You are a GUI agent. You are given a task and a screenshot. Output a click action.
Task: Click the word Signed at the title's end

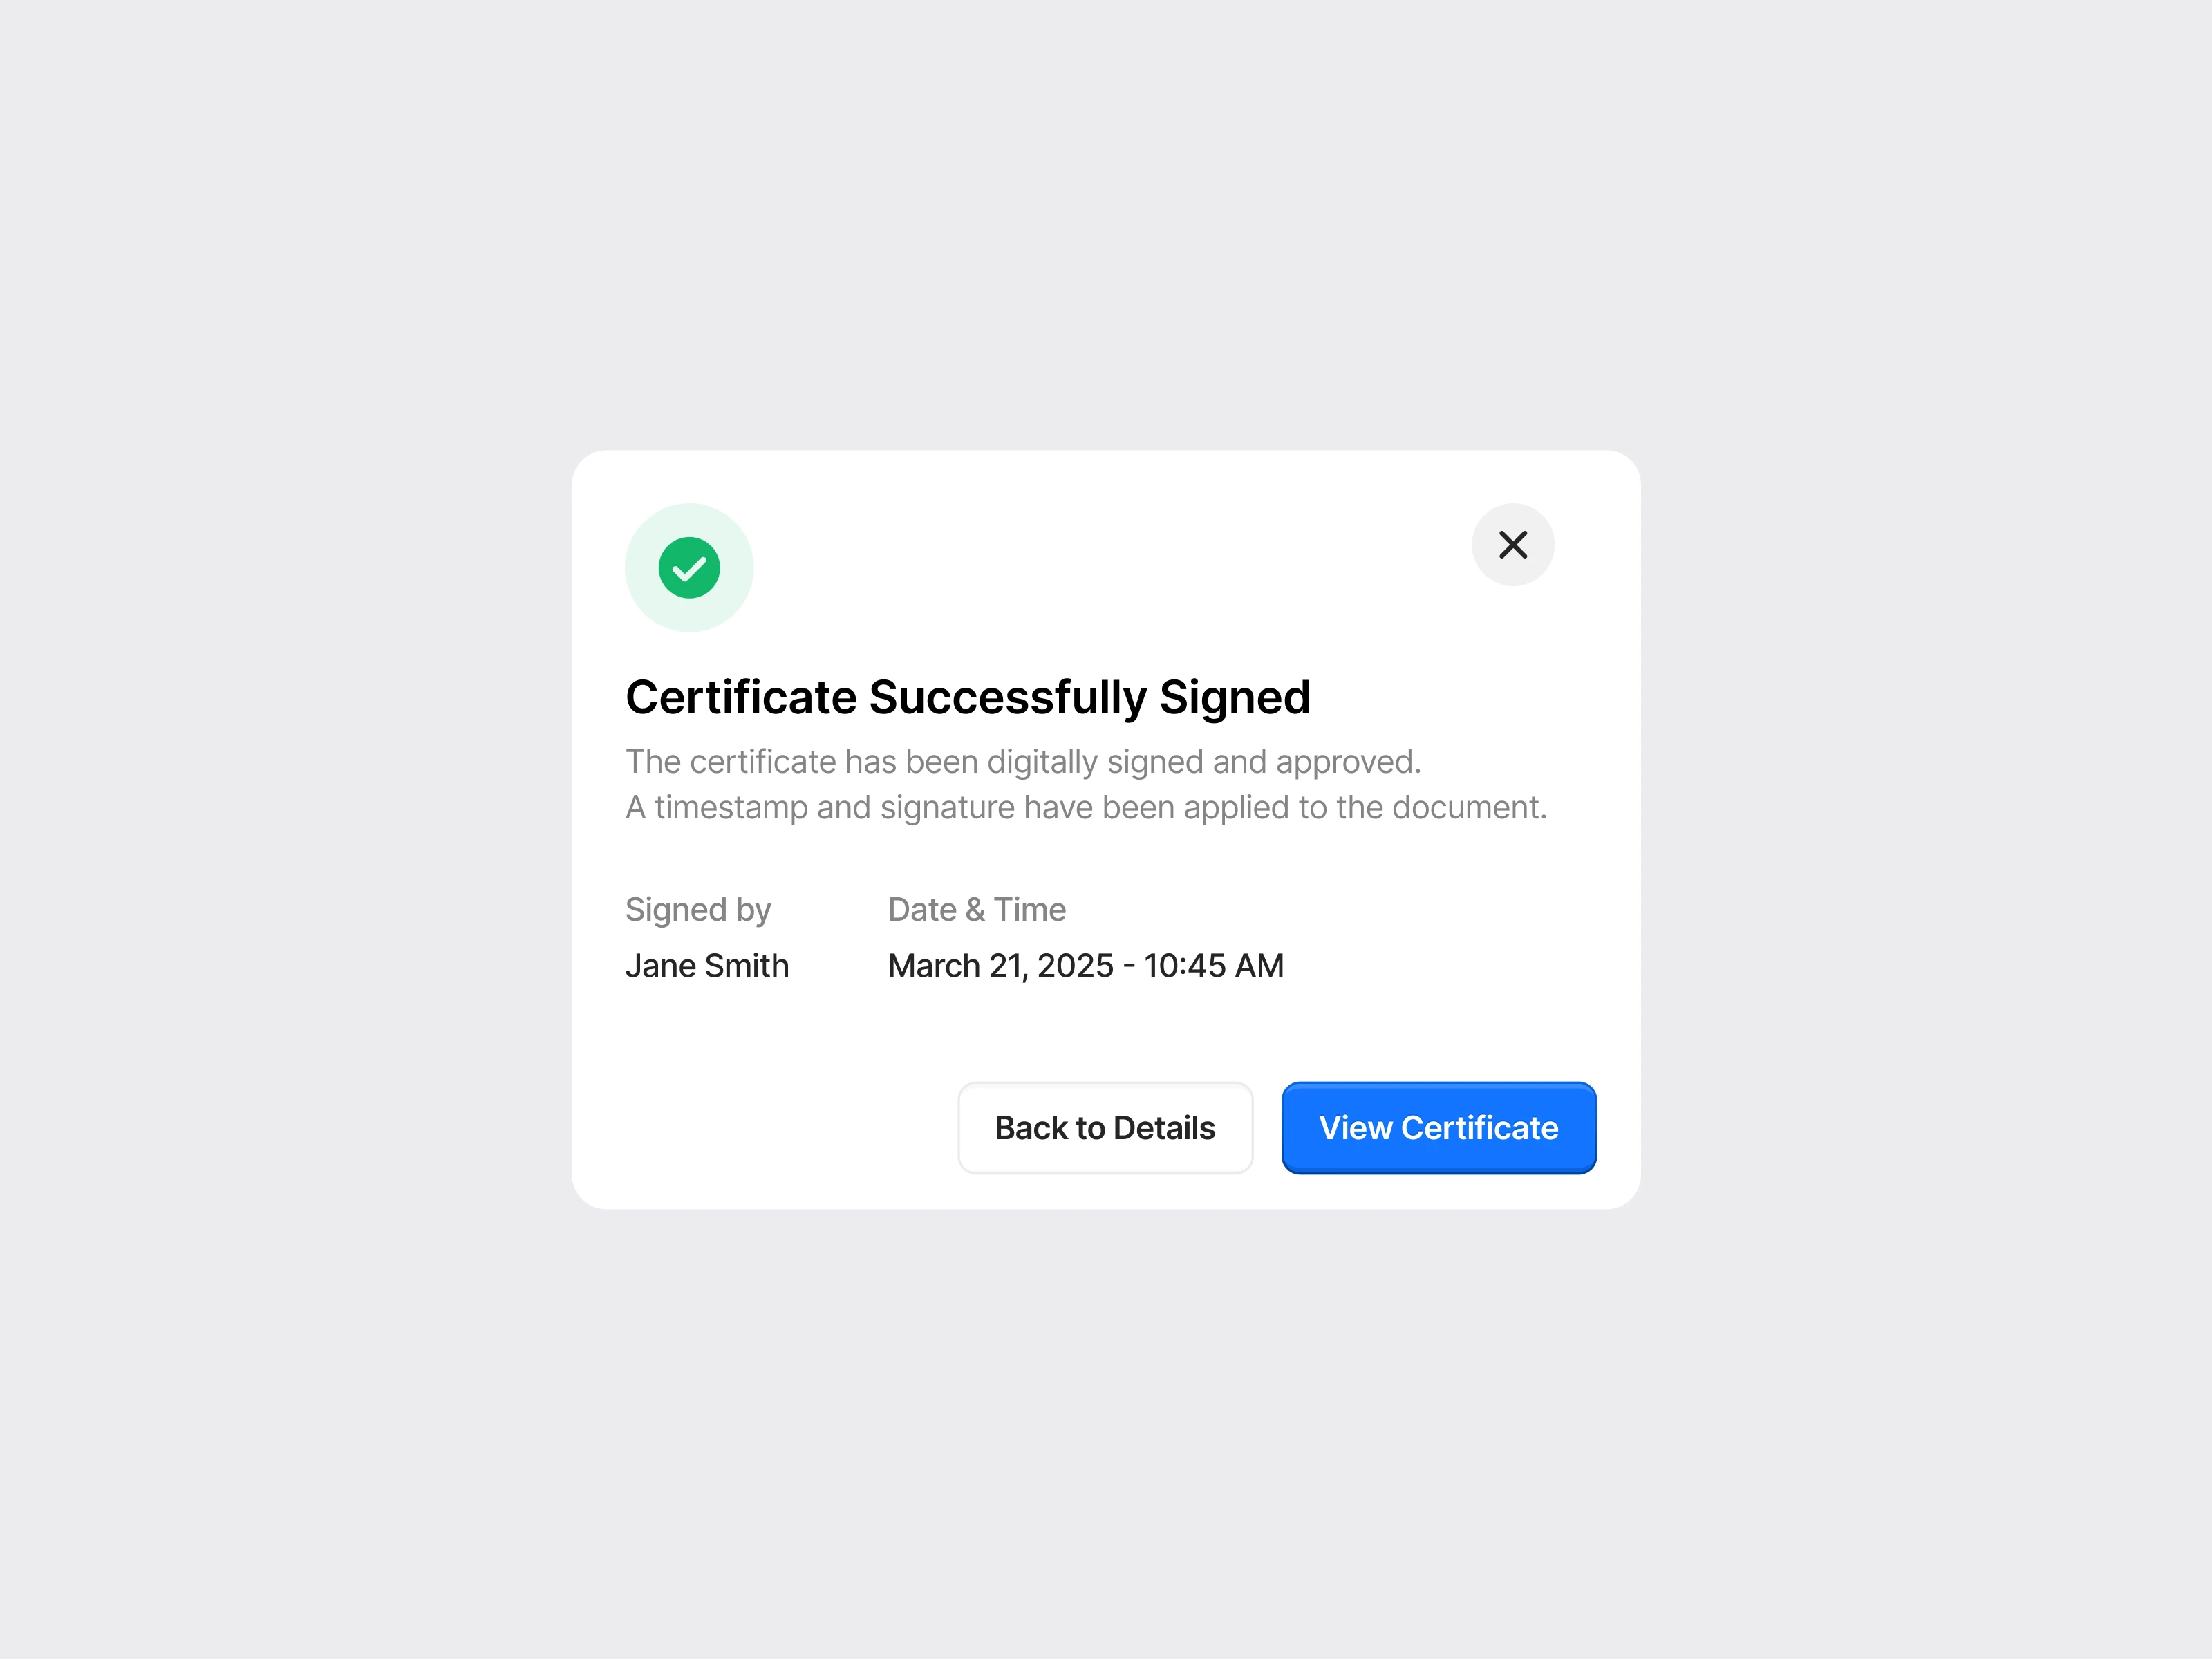[x=1235, y=698]
